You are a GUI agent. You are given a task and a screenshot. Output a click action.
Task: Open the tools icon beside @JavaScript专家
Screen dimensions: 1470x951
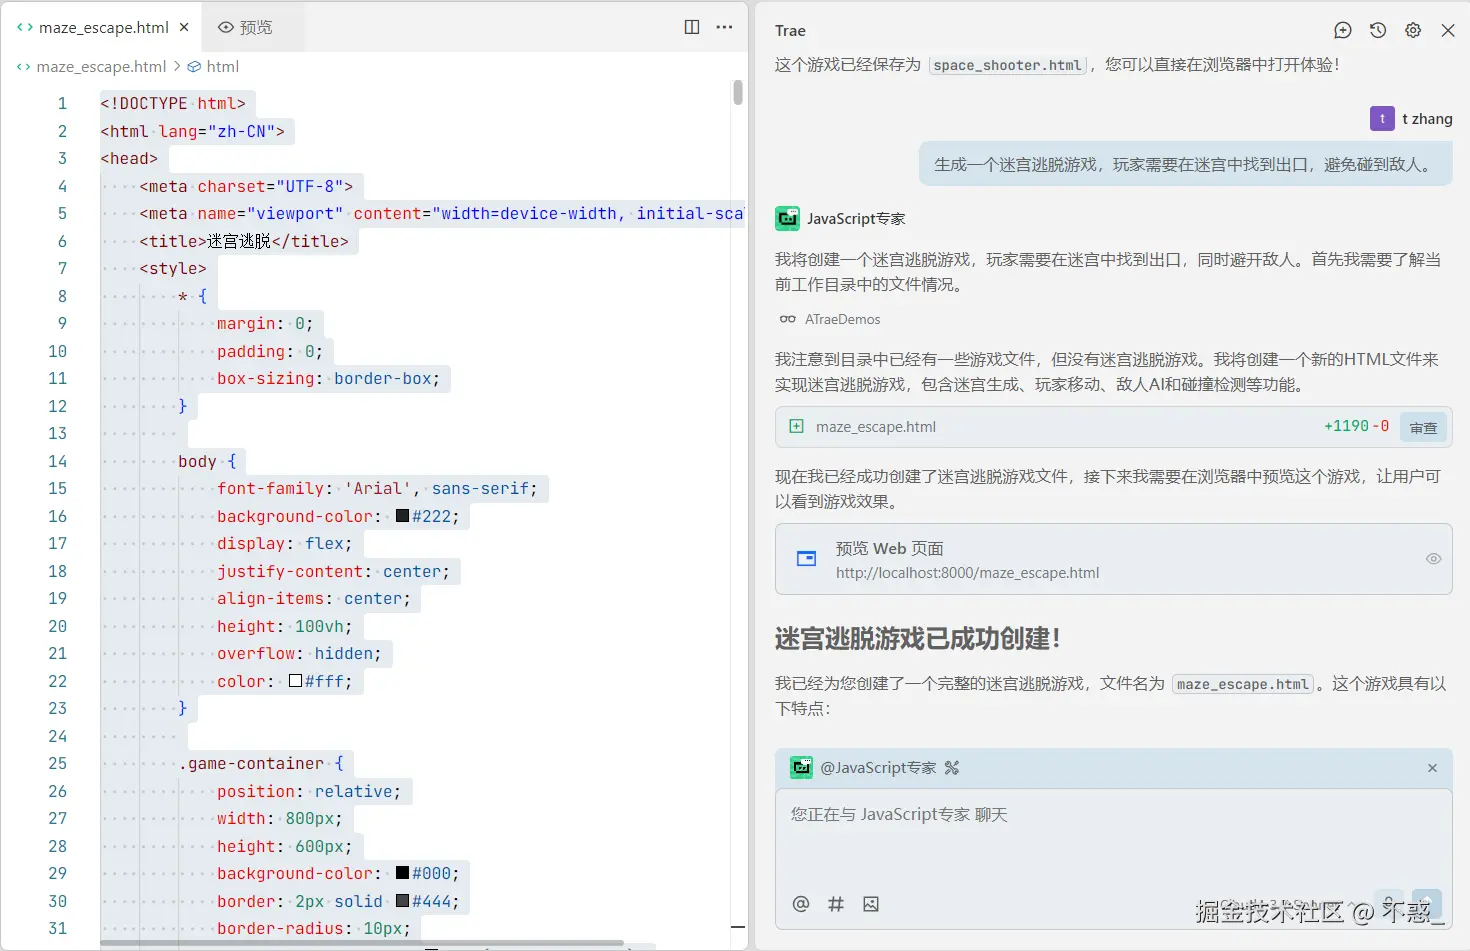pyautogui.click(x=951, y=768)
